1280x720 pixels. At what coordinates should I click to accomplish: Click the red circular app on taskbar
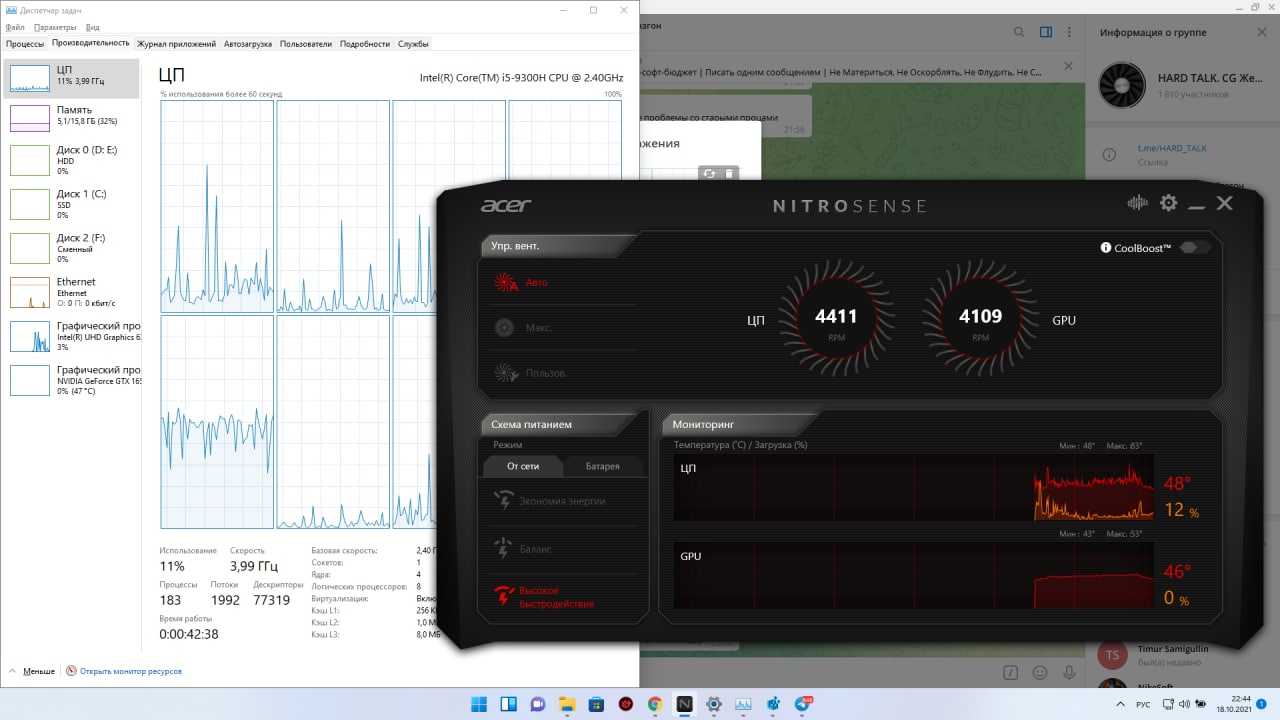[x=626, y=704]
